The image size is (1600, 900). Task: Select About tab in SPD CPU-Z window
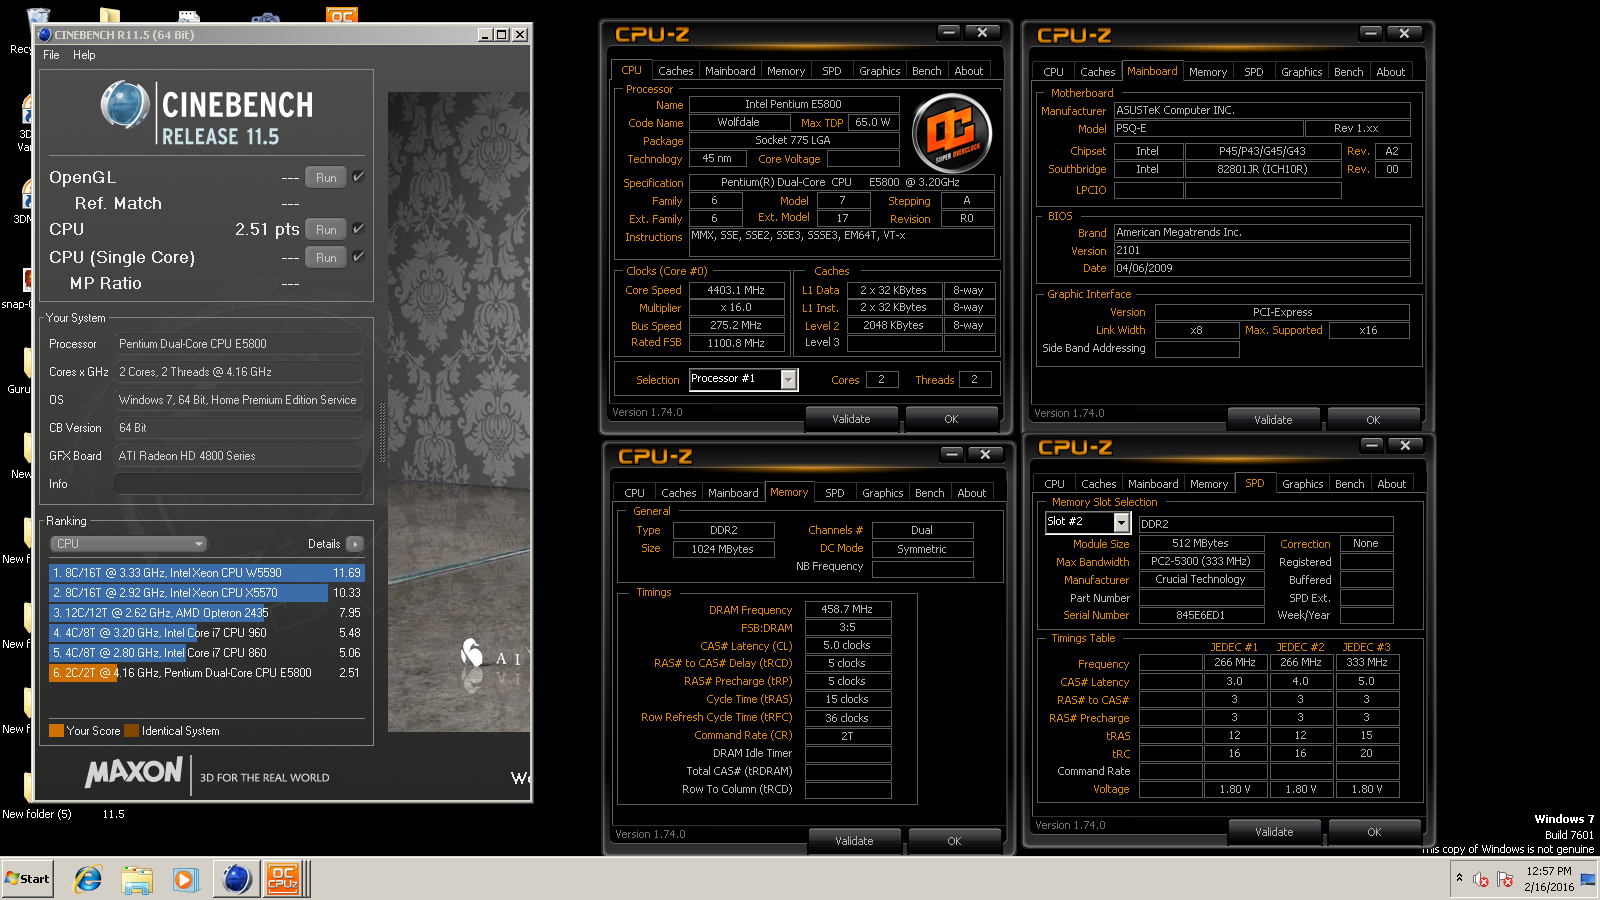(x=1391, y=484)
